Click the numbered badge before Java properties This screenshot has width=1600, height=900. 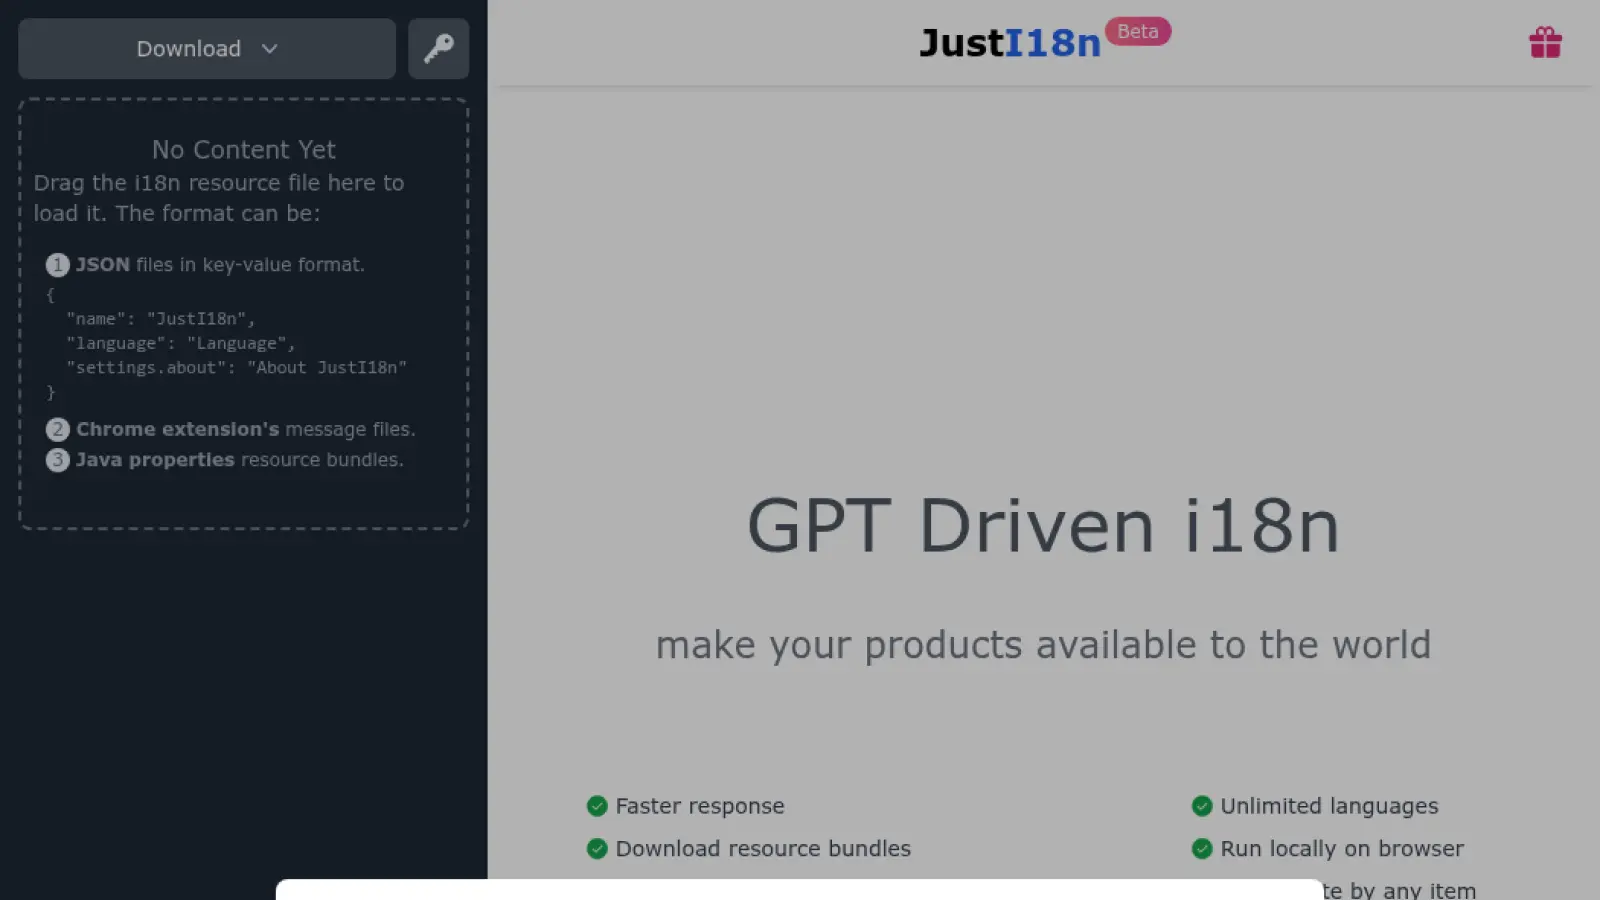pos(57,460)
